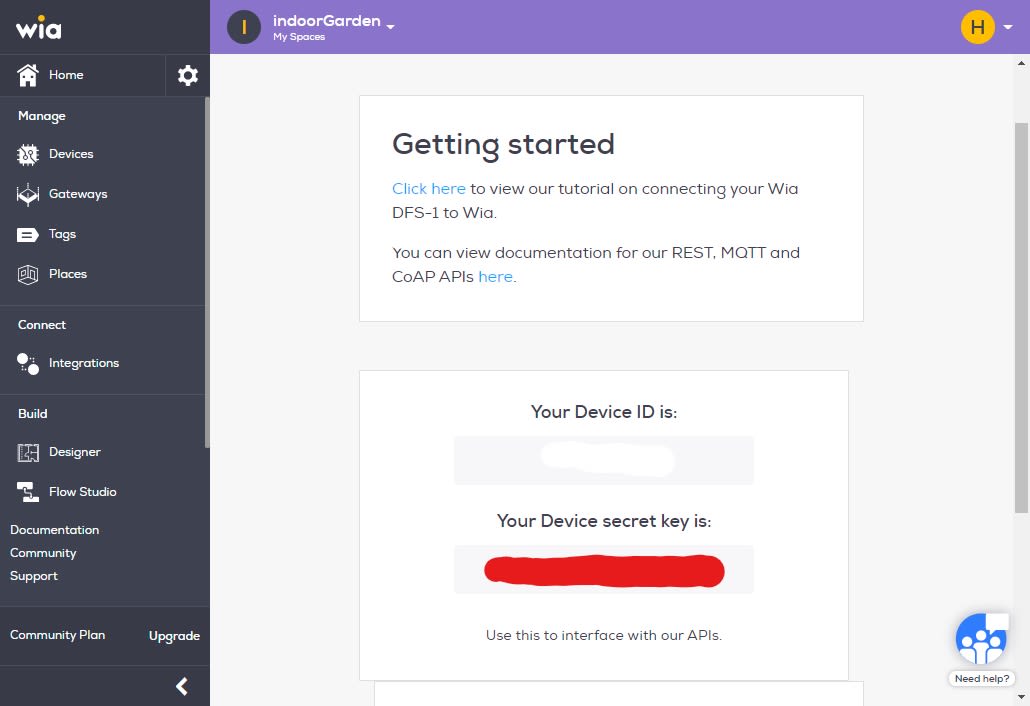
Task: Click the sidebar scrollbar thumb
Action: click(207, 272)
